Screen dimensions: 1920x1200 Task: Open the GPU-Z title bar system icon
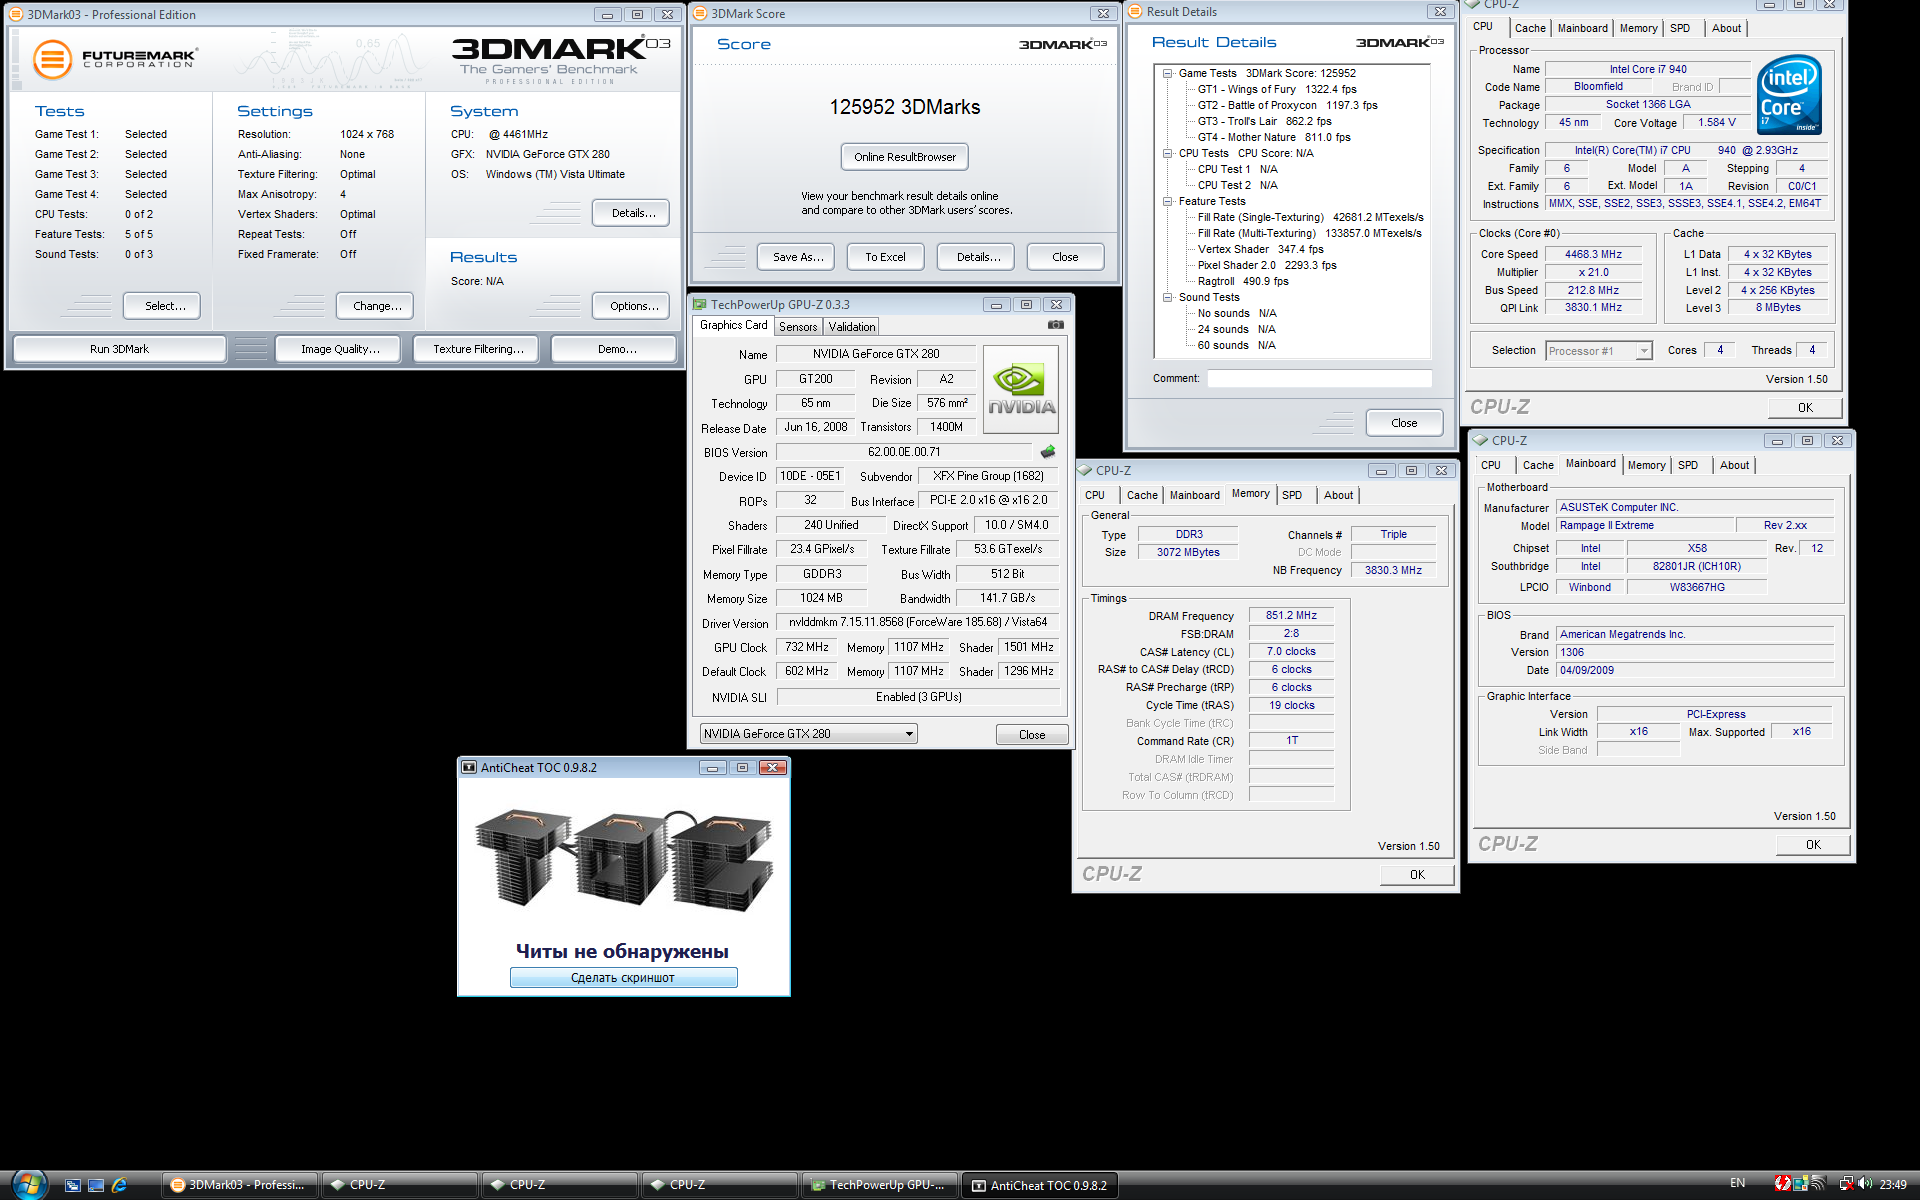pyautogui.click(x=699, y=304)
